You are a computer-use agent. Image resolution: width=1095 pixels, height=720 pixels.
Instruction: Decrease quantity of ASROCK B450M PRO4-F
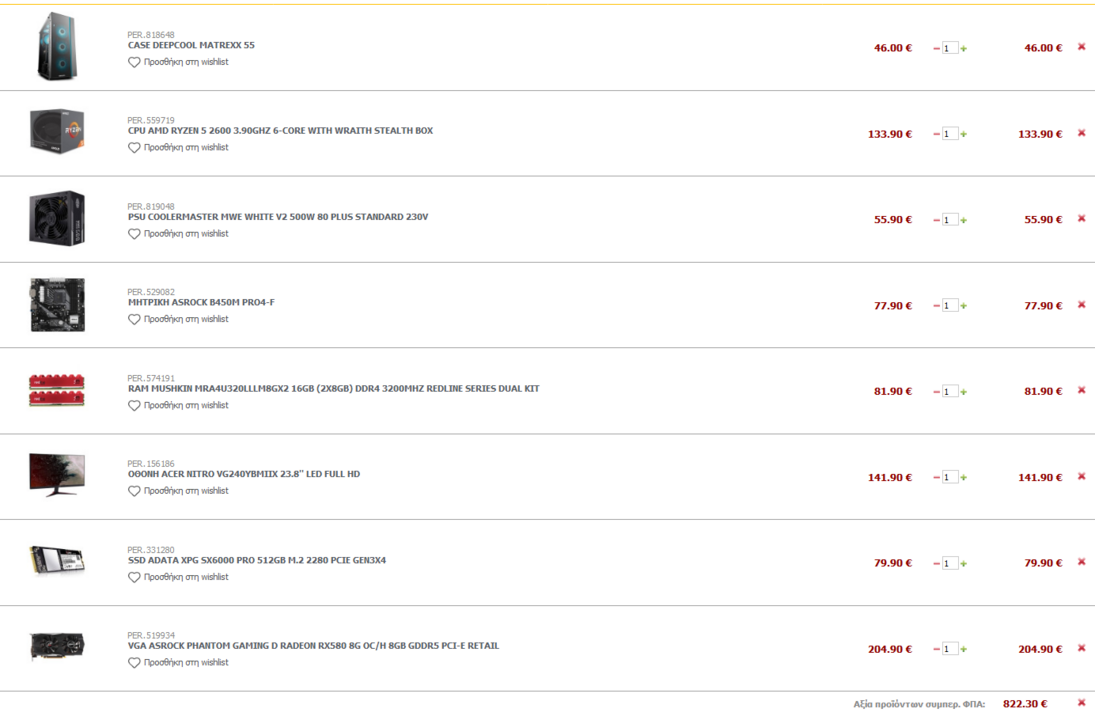(x=936, y=306)
